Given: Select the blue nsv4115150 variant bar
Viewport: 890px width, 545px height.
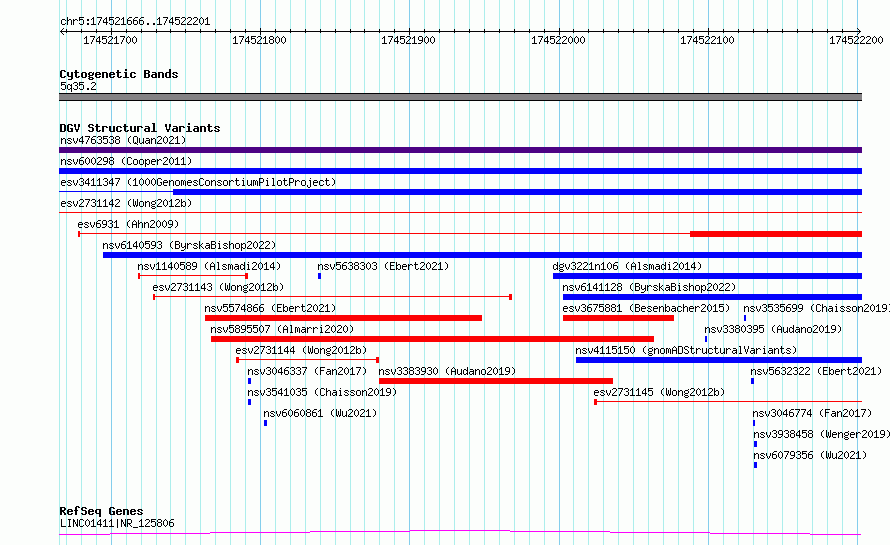Looking at the screenshot, I should pos(719,360).
